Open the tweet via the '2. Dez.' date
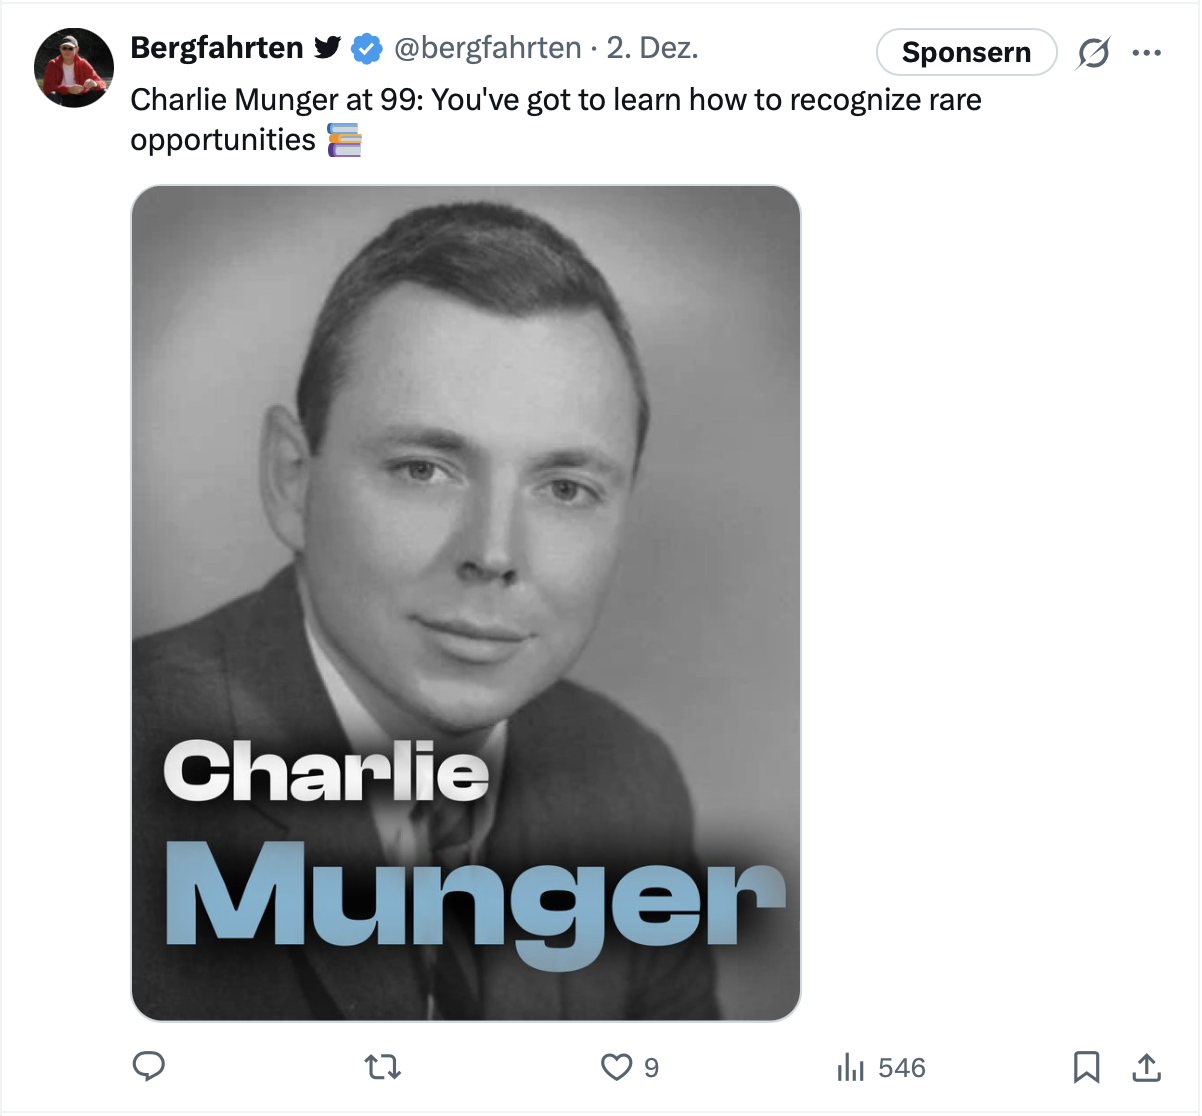Image resolution: width=1202 pixels, height=1116 pixels. pos(652,48)
